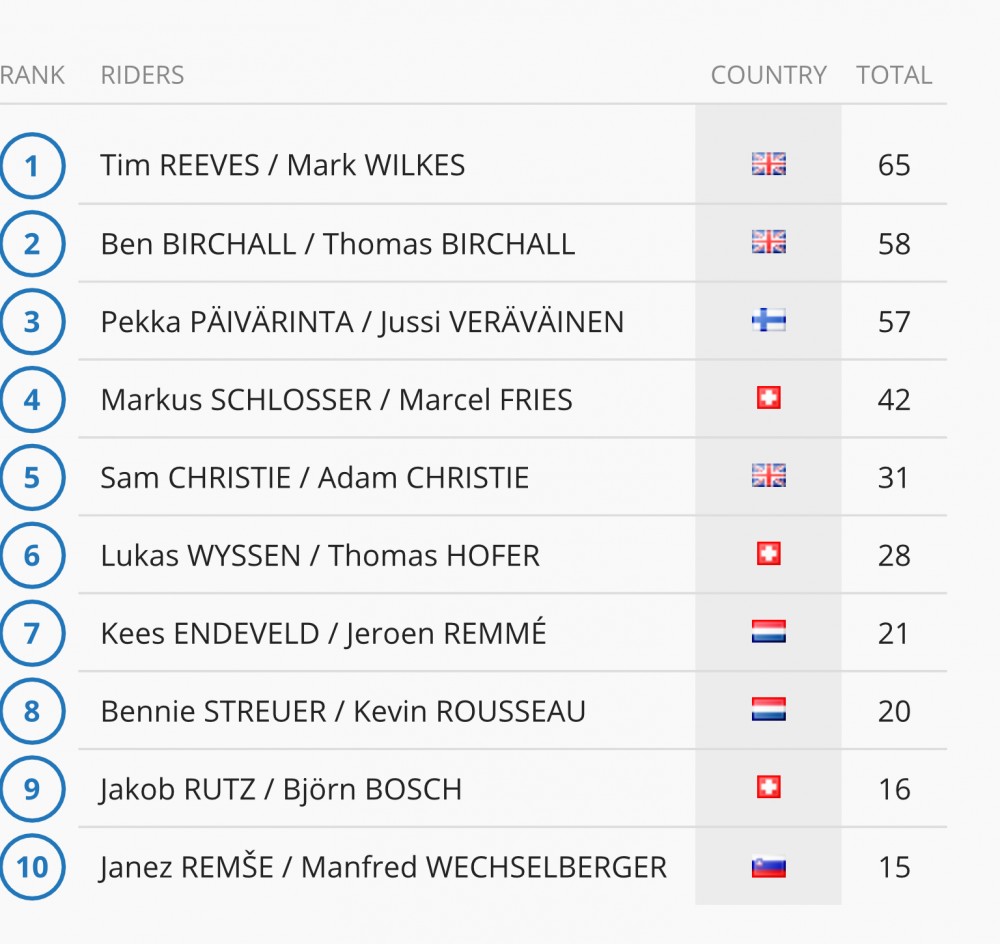Open Bennie STREUER / Kevin ROUSSEAU entry
The image size is (1000, 944).
pos(343,711)
